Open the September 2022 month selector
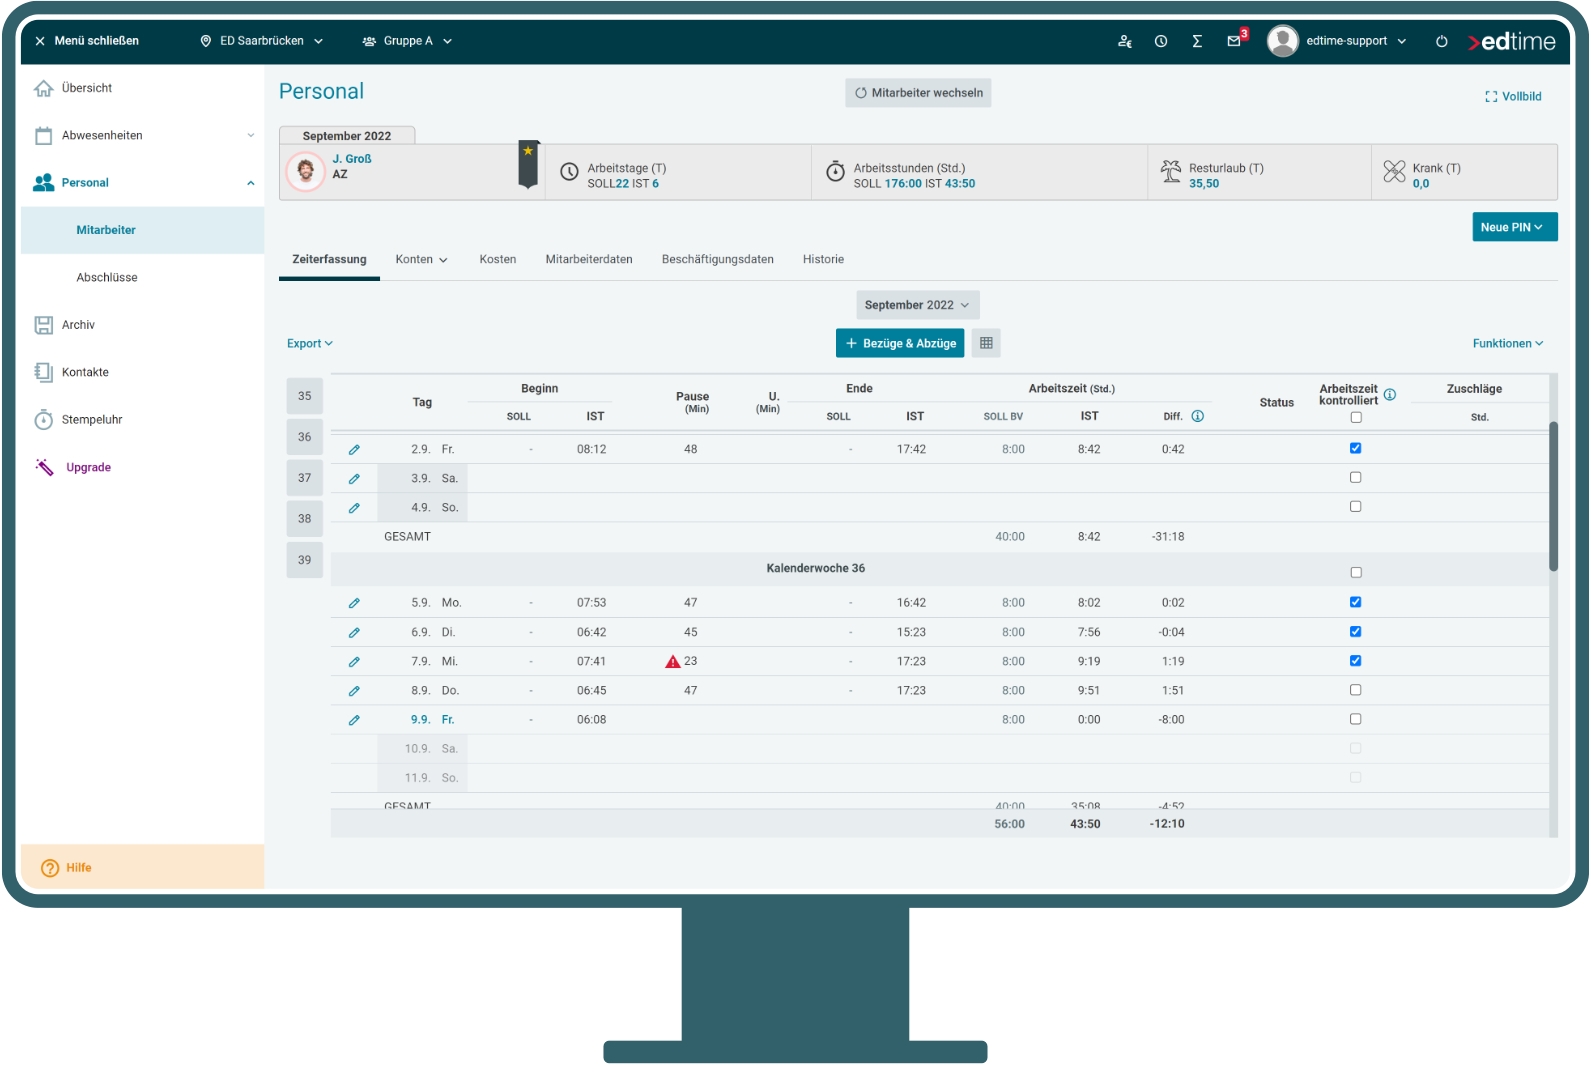 click(x=917, y=305)
